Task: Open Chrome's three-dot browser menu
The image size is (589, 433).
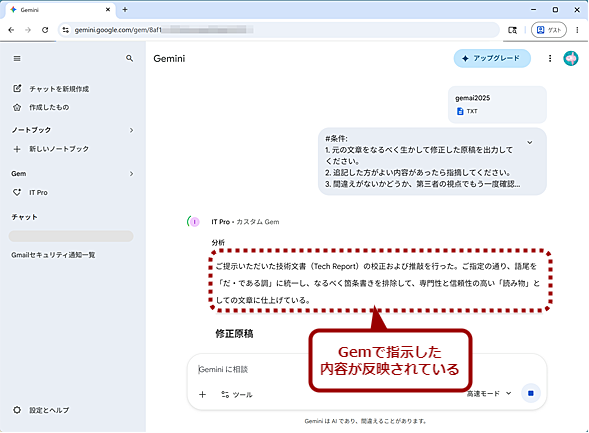Action: 577,30
